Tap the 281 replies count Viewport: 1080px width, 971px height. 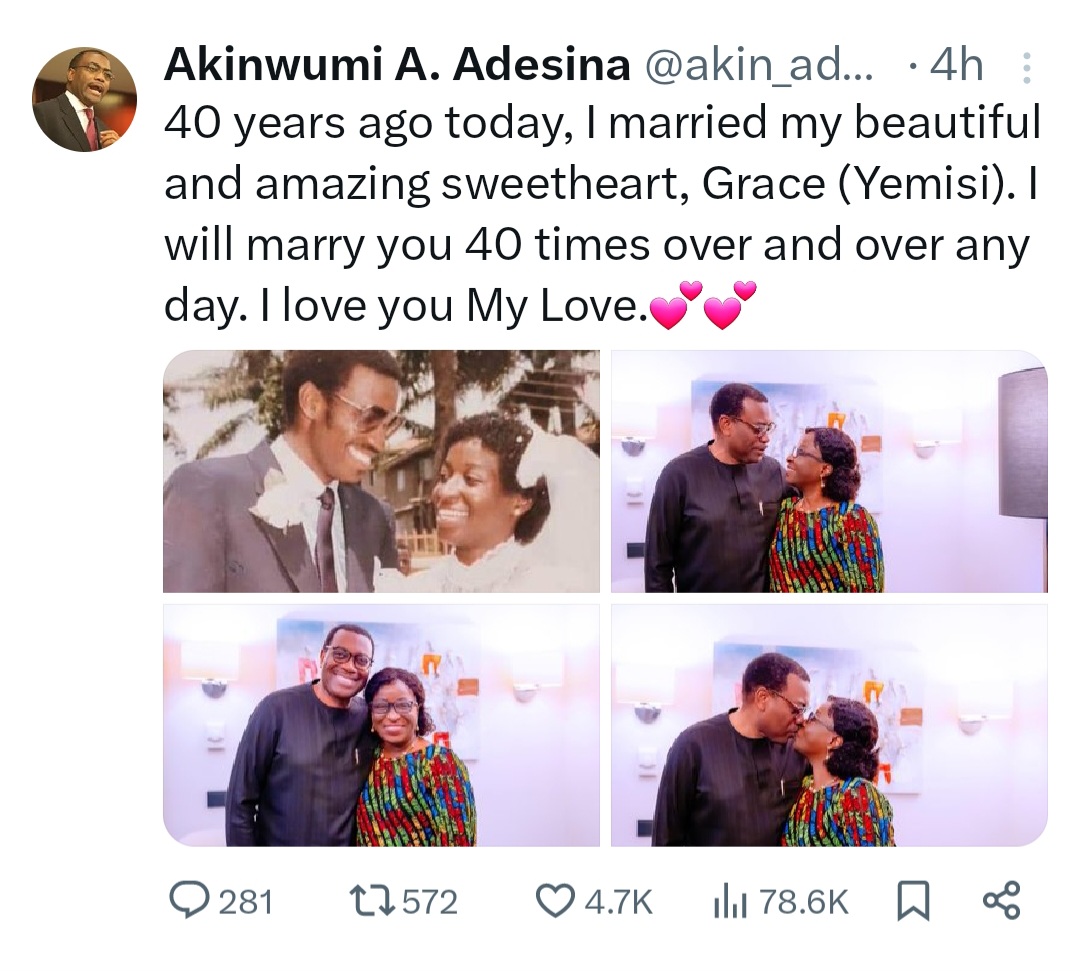[x=245, y=903]
